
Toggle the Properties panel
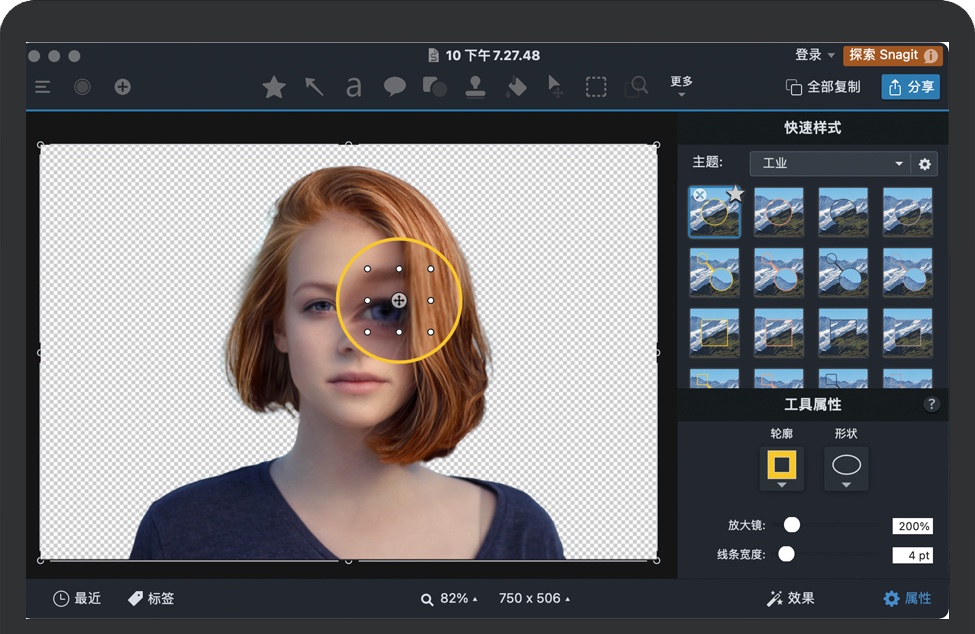[907, 598]
